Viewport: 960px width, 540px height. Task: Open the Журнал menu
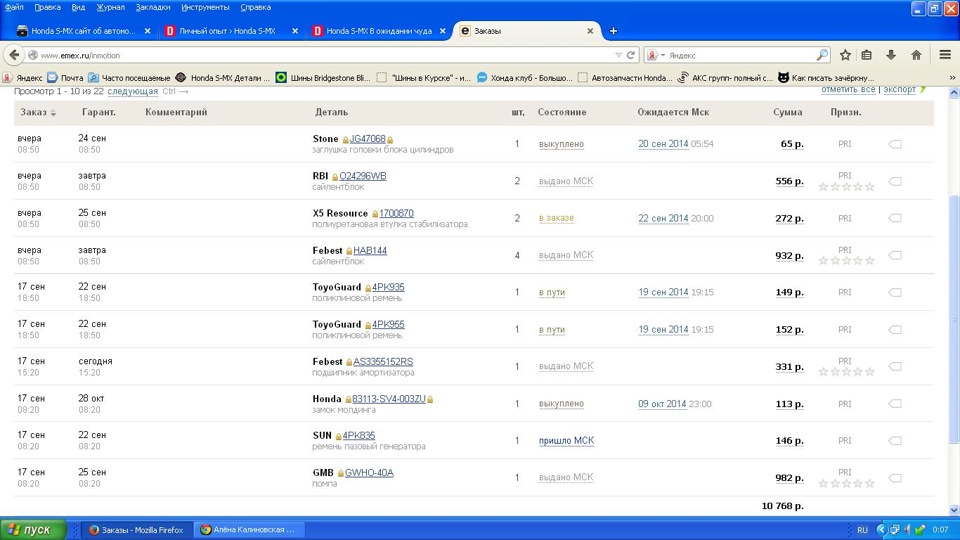coord(111,7)
